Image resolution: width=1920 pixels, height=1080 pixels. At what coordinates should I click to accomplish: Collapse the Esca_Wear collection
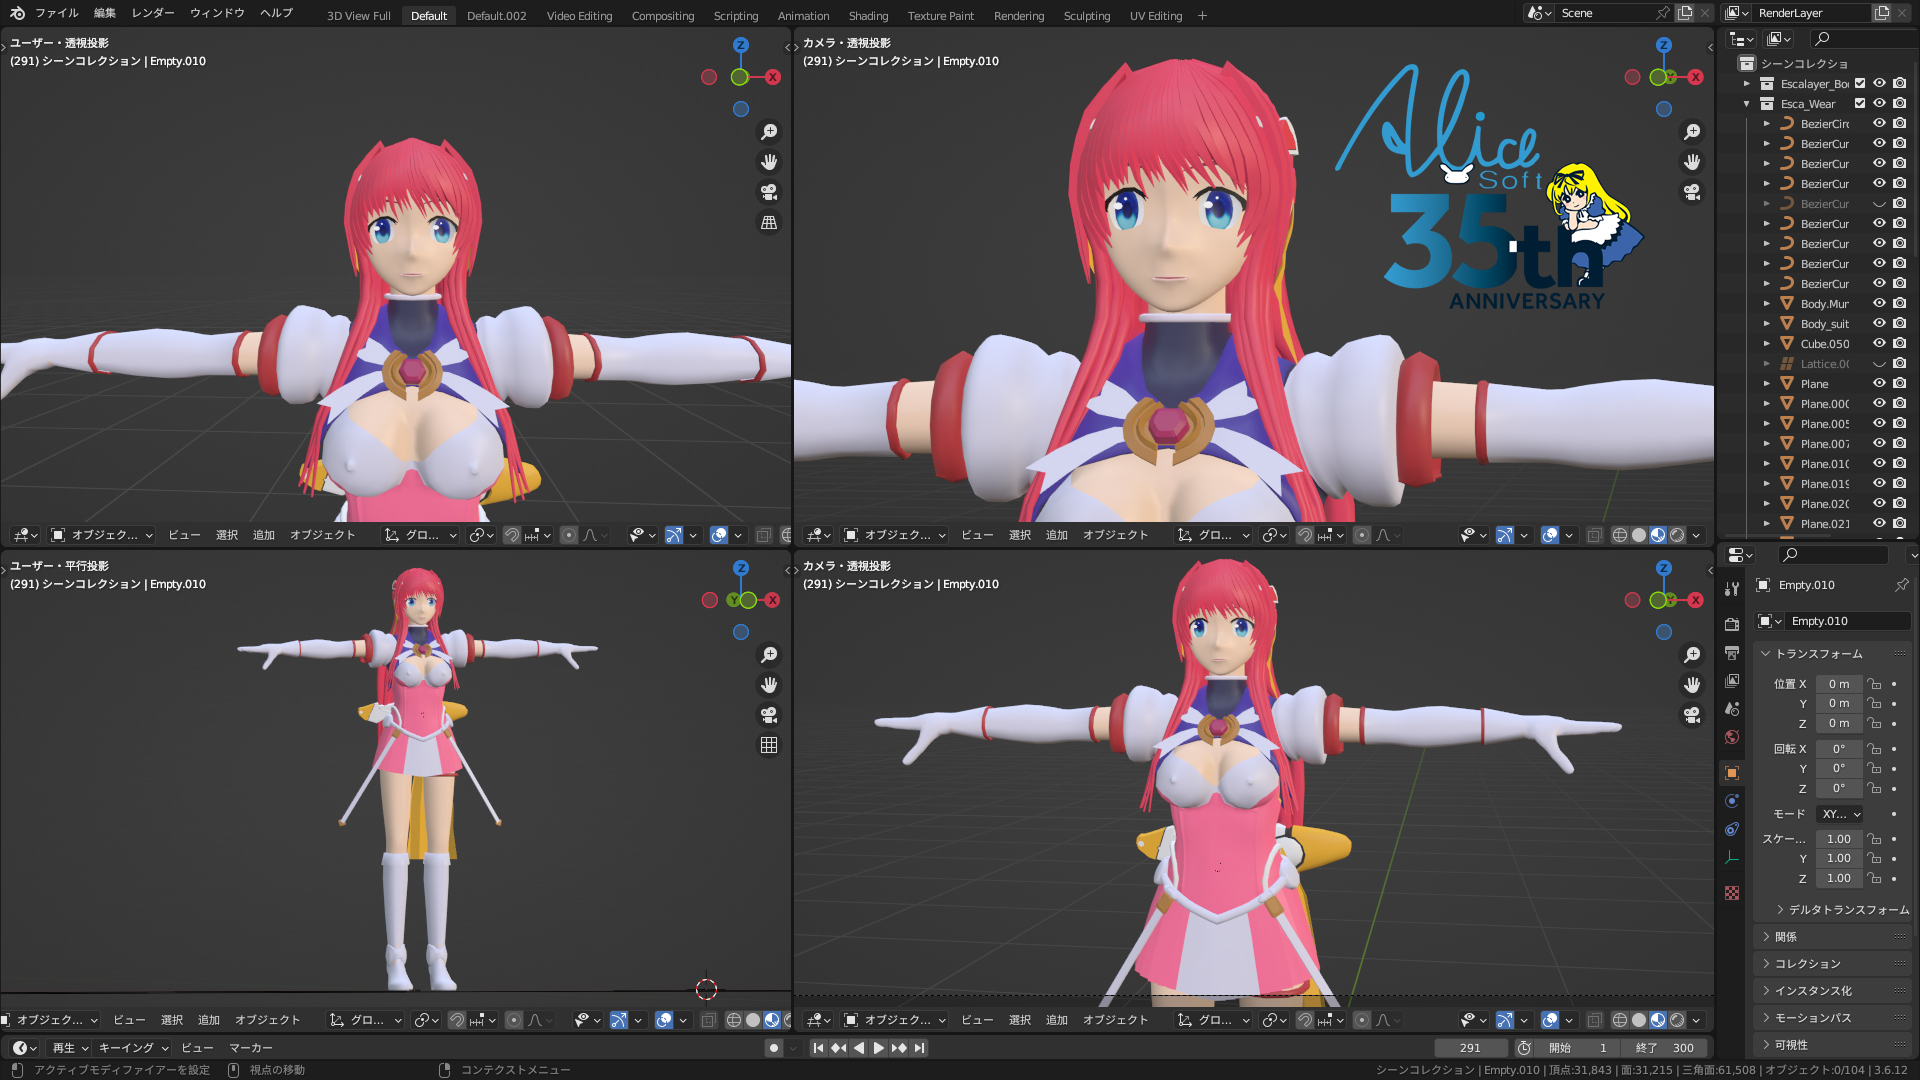pyautogui.click(x=1747, y=104)
